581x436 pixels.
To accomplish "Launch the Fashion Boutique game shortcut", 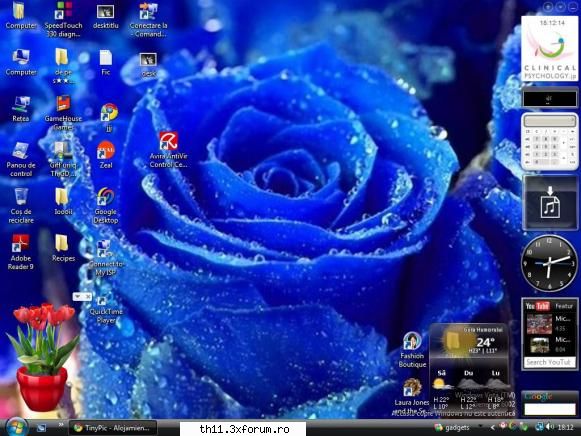I will (x=412, y=350).
